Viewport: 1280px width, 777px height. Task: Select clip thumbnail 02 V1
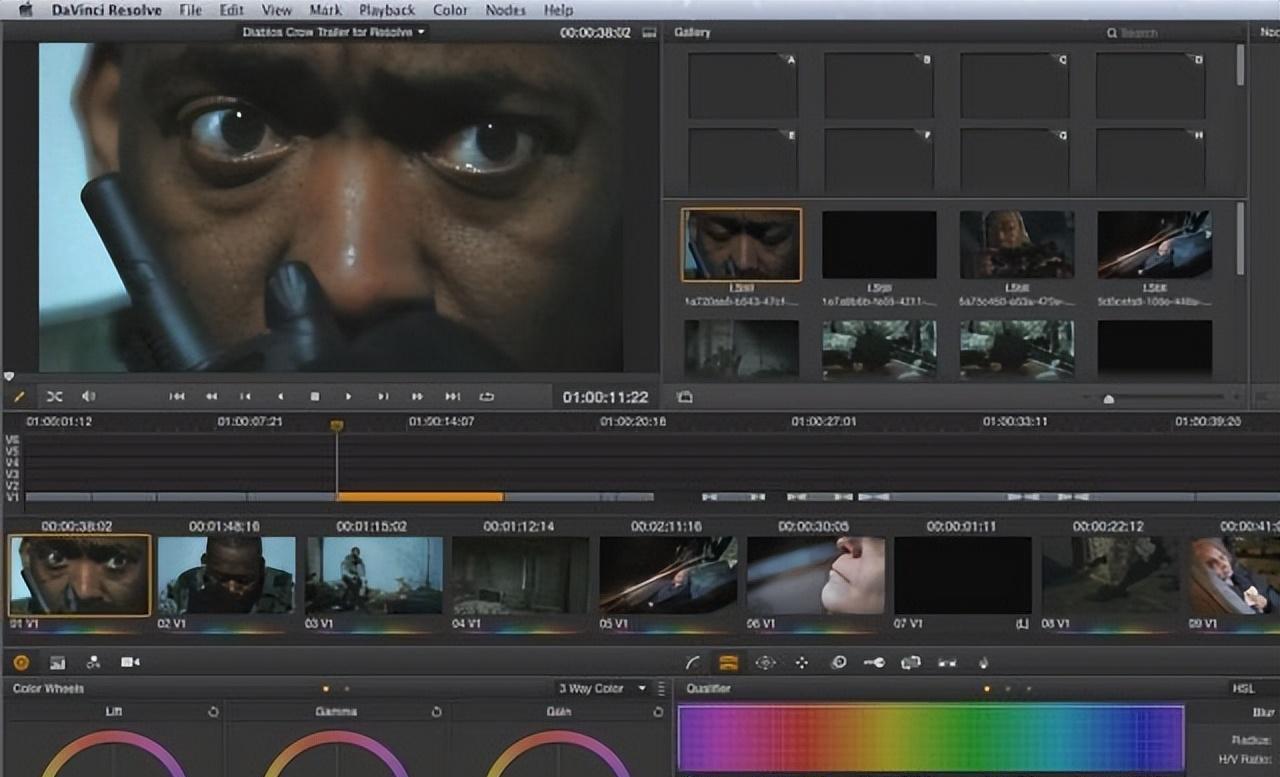(x=226, y=574)
